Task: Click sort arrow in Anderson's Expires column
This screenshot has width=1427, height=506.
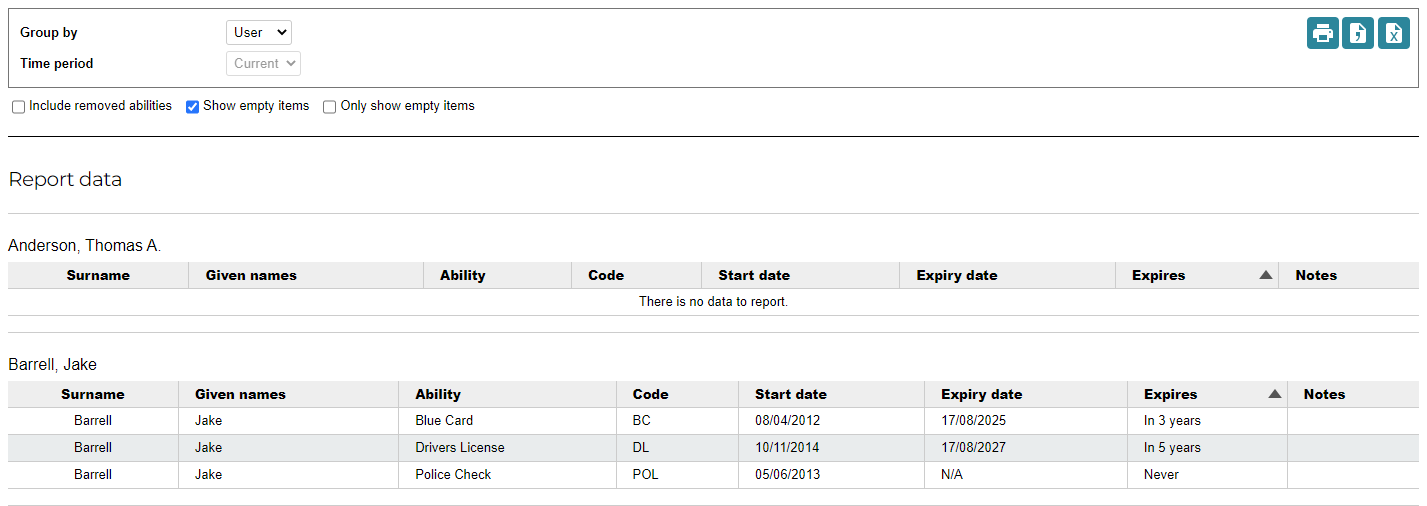Action: coord(1265,275)
